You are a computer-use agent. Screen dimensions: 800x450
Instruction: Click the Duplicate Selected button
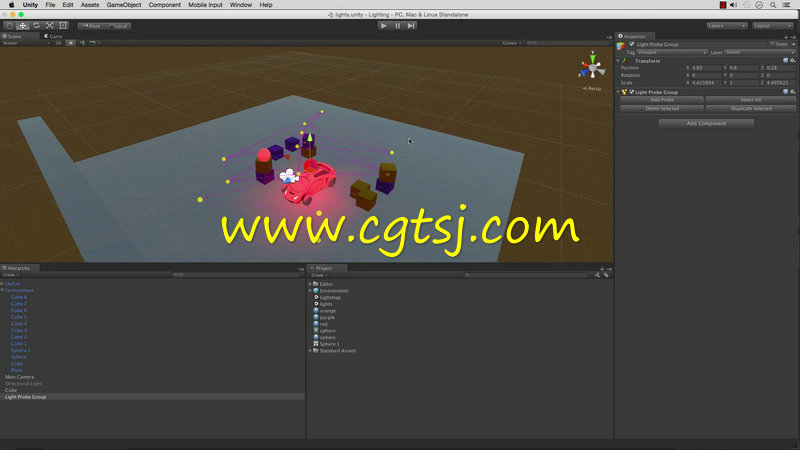pos(751,108)
